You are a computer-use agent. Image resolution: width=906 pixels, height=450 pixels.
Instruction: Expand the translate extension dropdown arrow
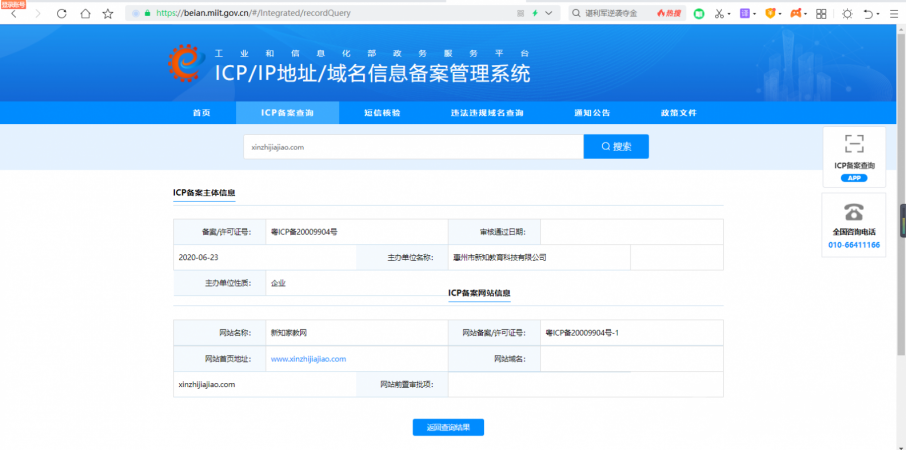(x=755, y=14)
